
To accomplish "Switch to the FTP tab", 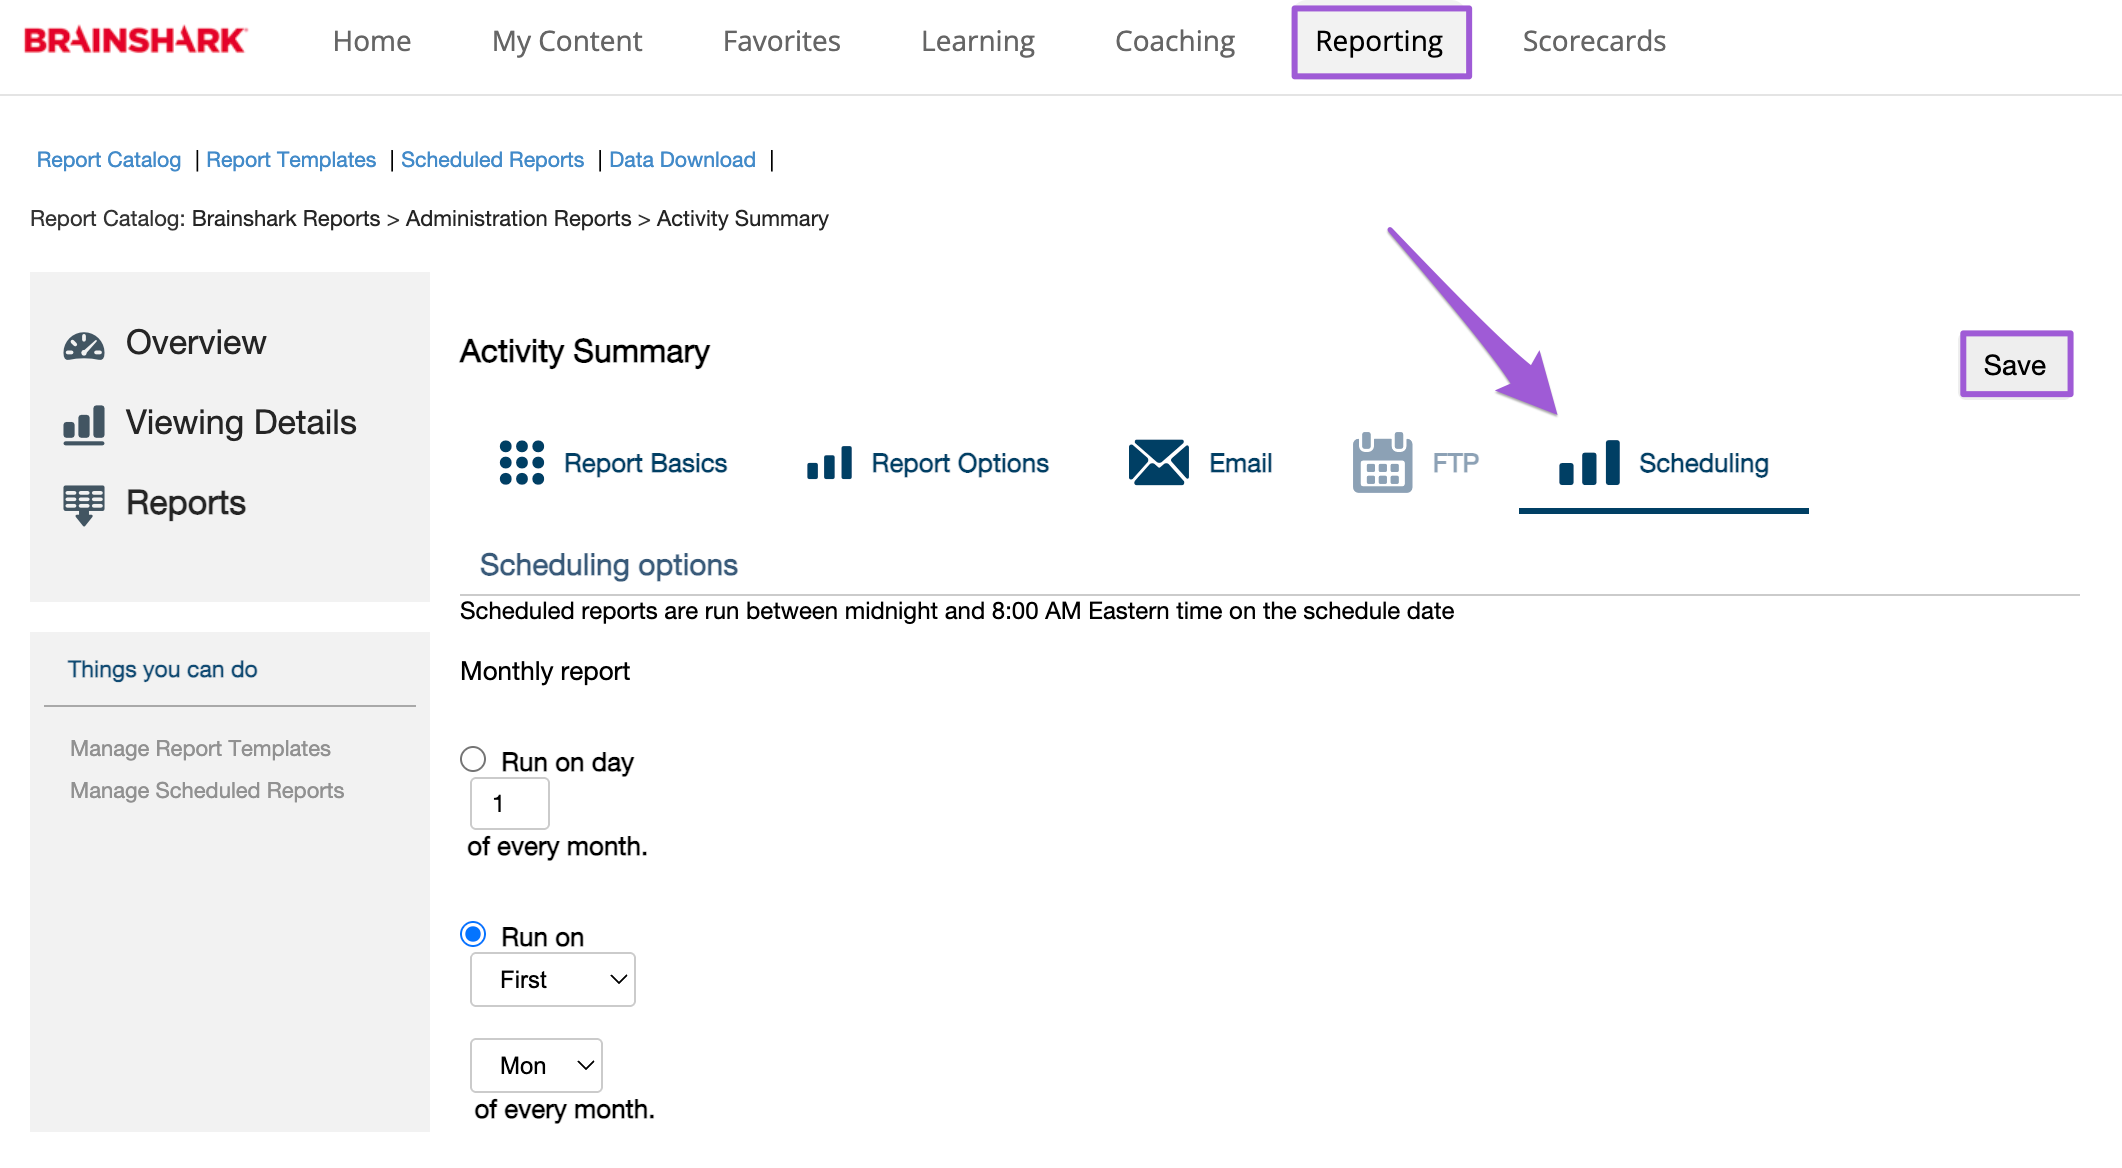I will [x=1455, y=463].
